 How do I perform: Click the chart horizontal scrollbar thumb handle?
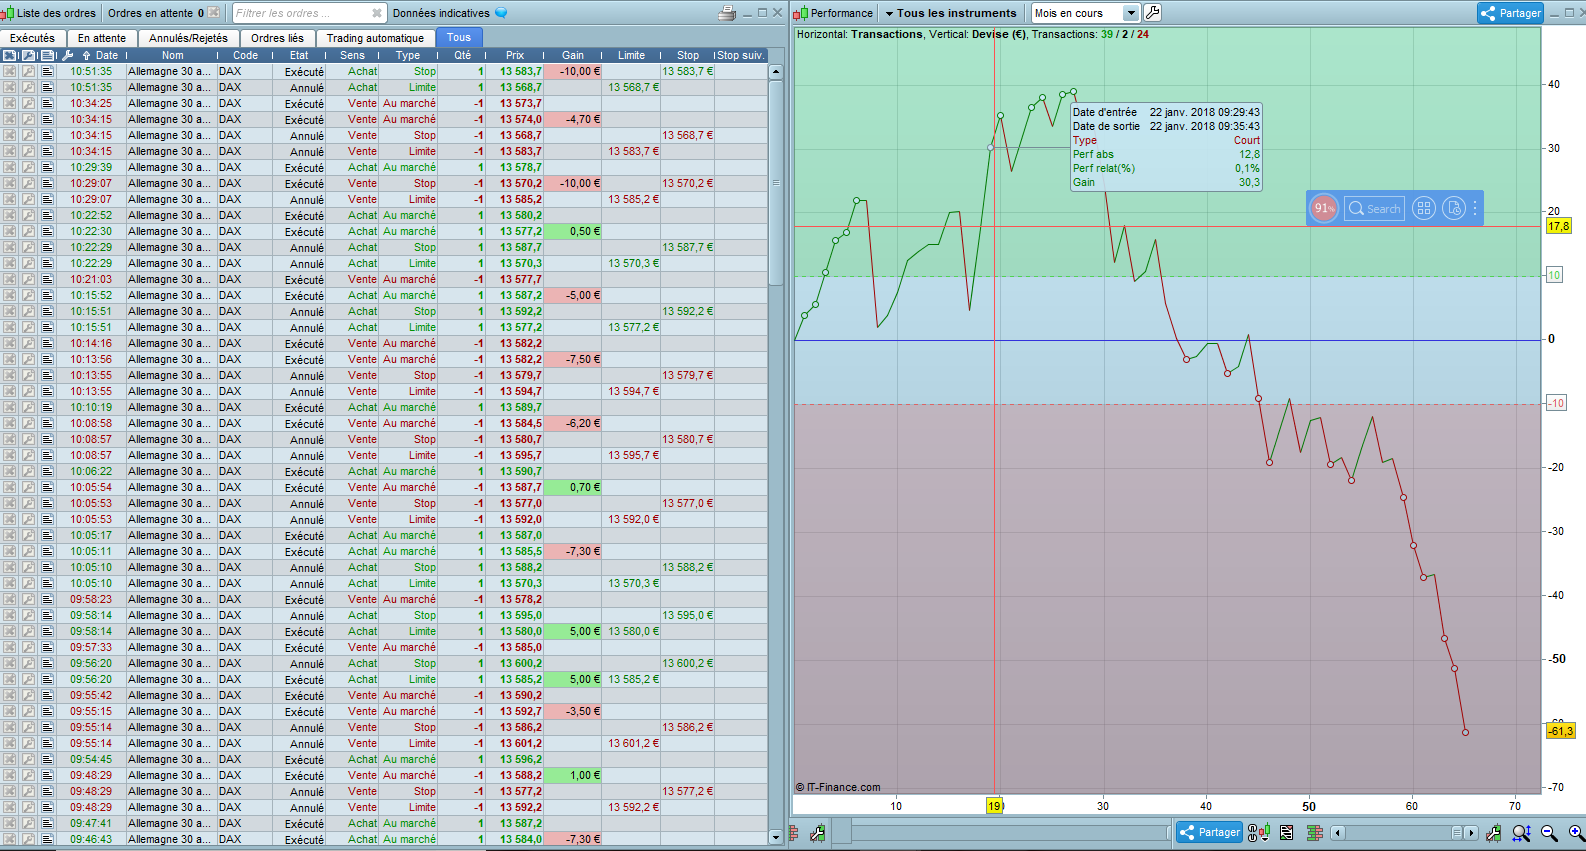1457,832
